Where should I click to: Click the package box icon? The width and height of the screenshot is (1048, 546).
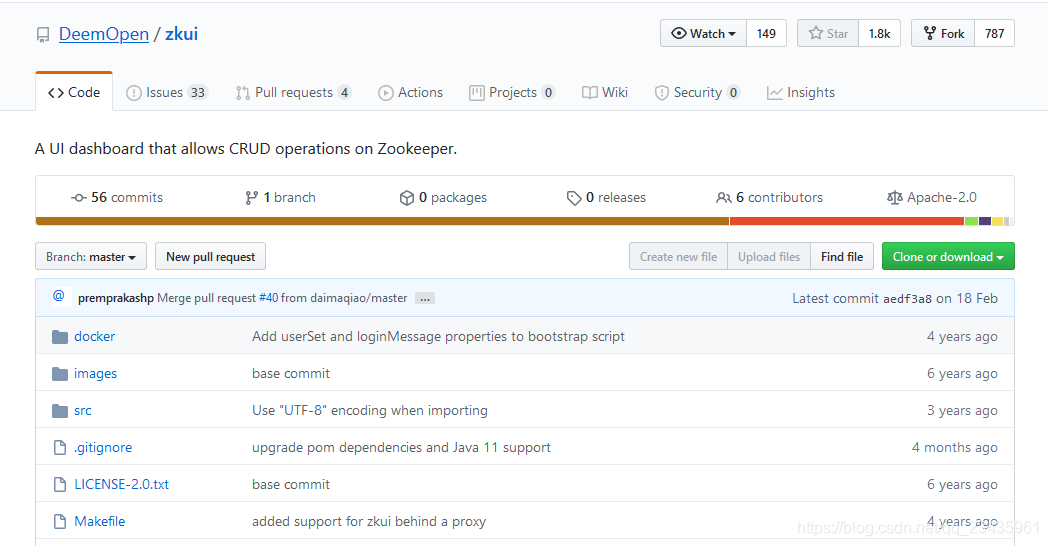click(x=406, y=198)
